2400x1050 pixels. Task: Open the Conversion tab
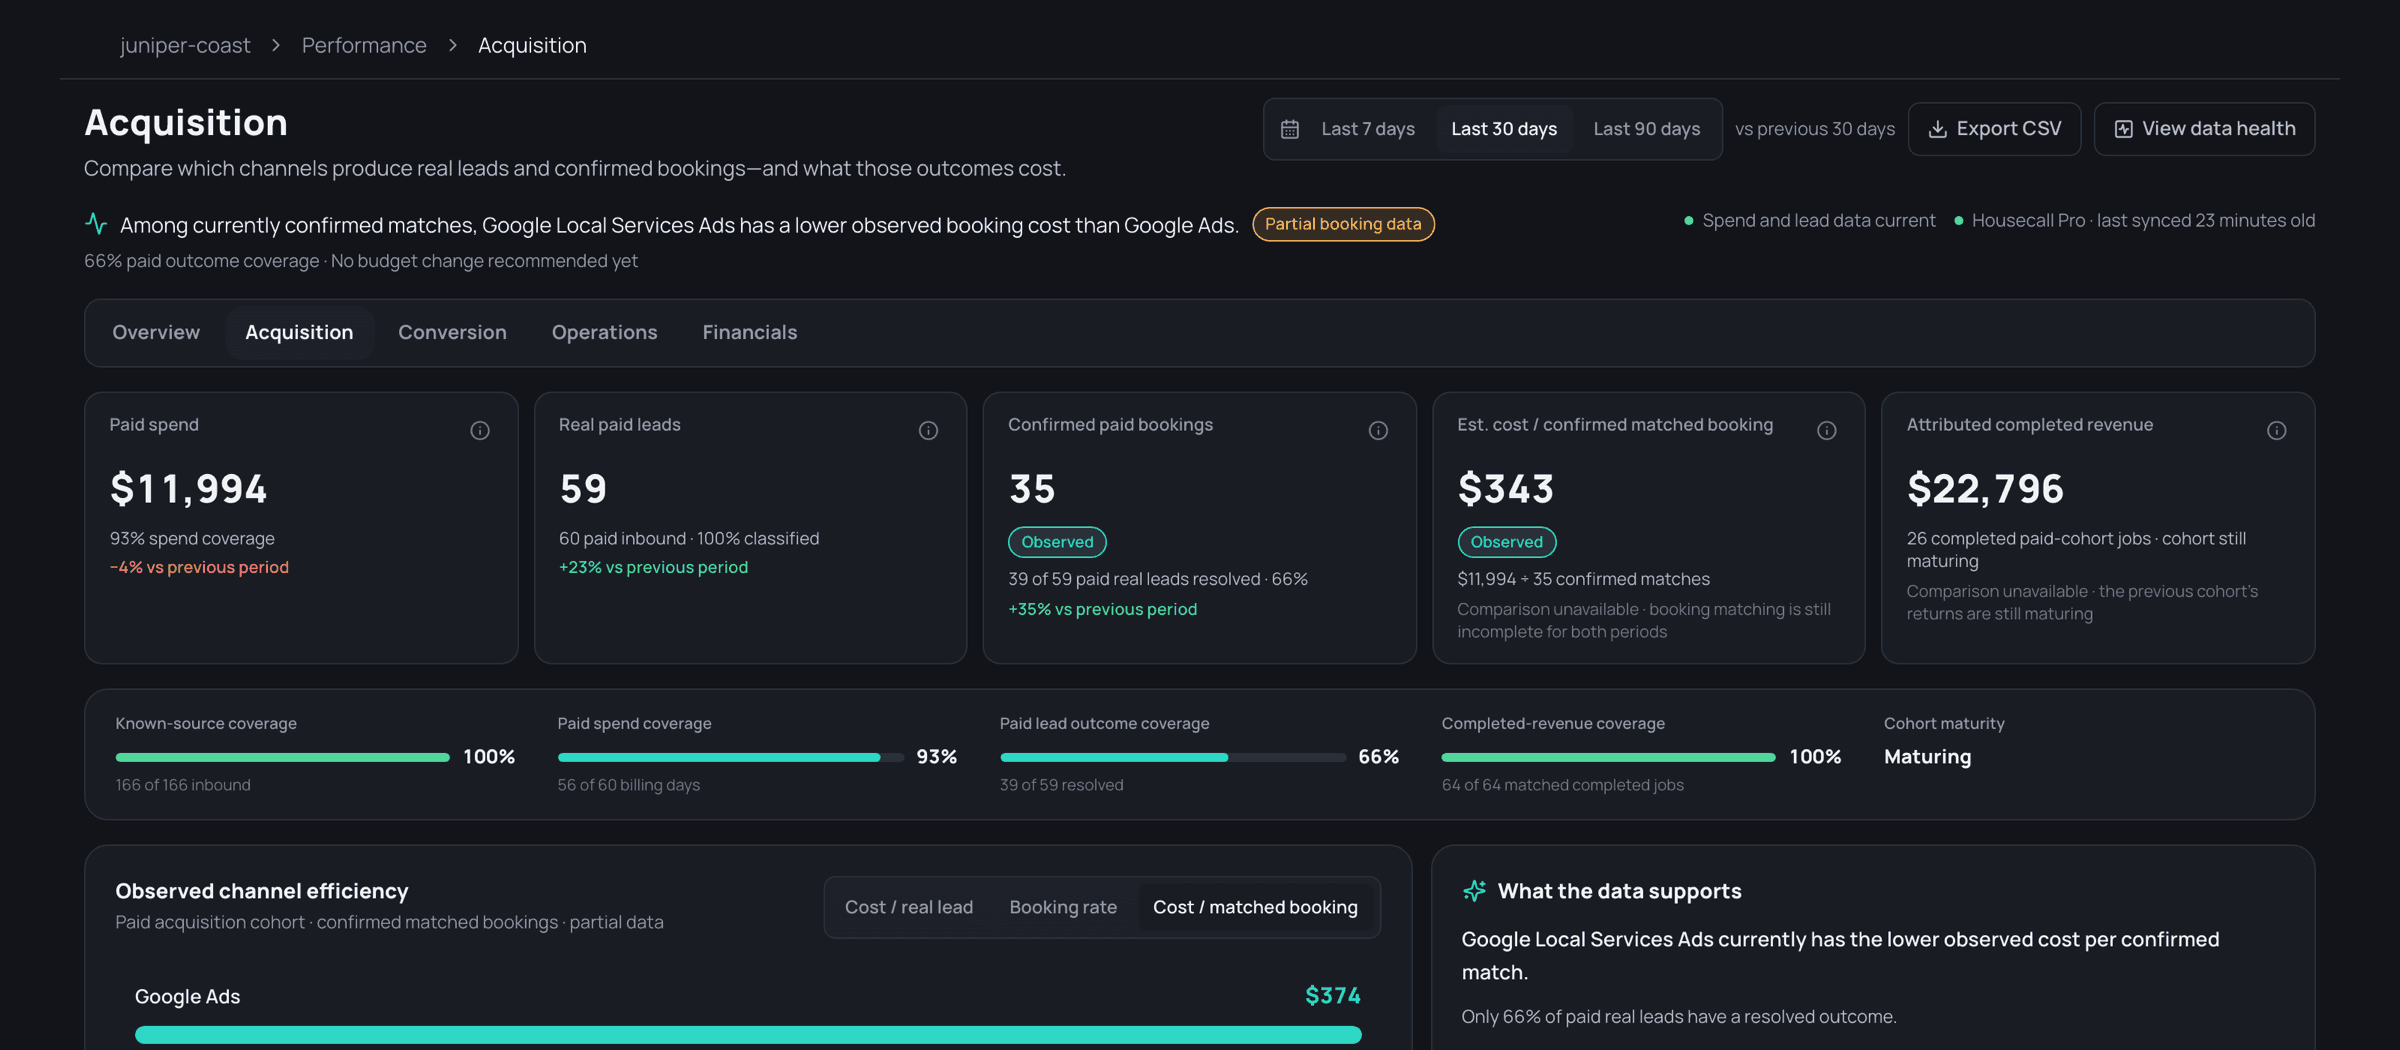coord(452,332)
